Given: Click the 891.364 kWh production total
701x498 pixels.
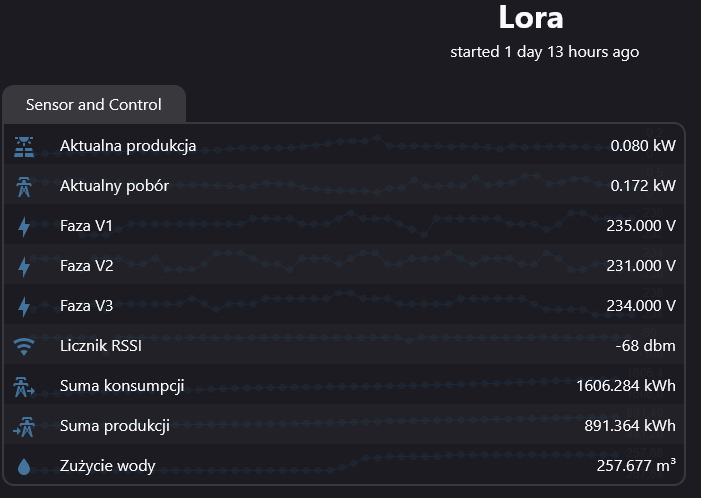Looking at the screenshot, I should (x=630, y=426).
